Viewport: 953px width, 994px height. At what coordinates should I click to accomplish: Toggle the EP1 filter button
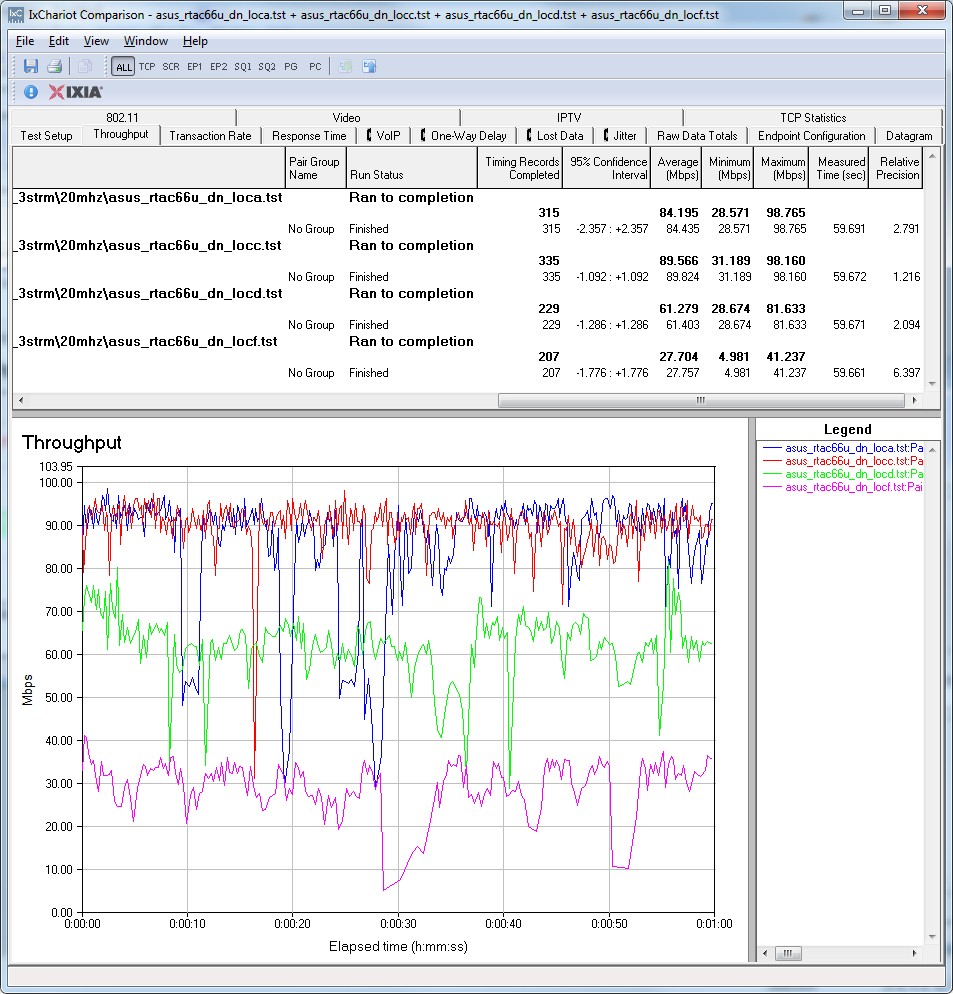tap(195, 67)
